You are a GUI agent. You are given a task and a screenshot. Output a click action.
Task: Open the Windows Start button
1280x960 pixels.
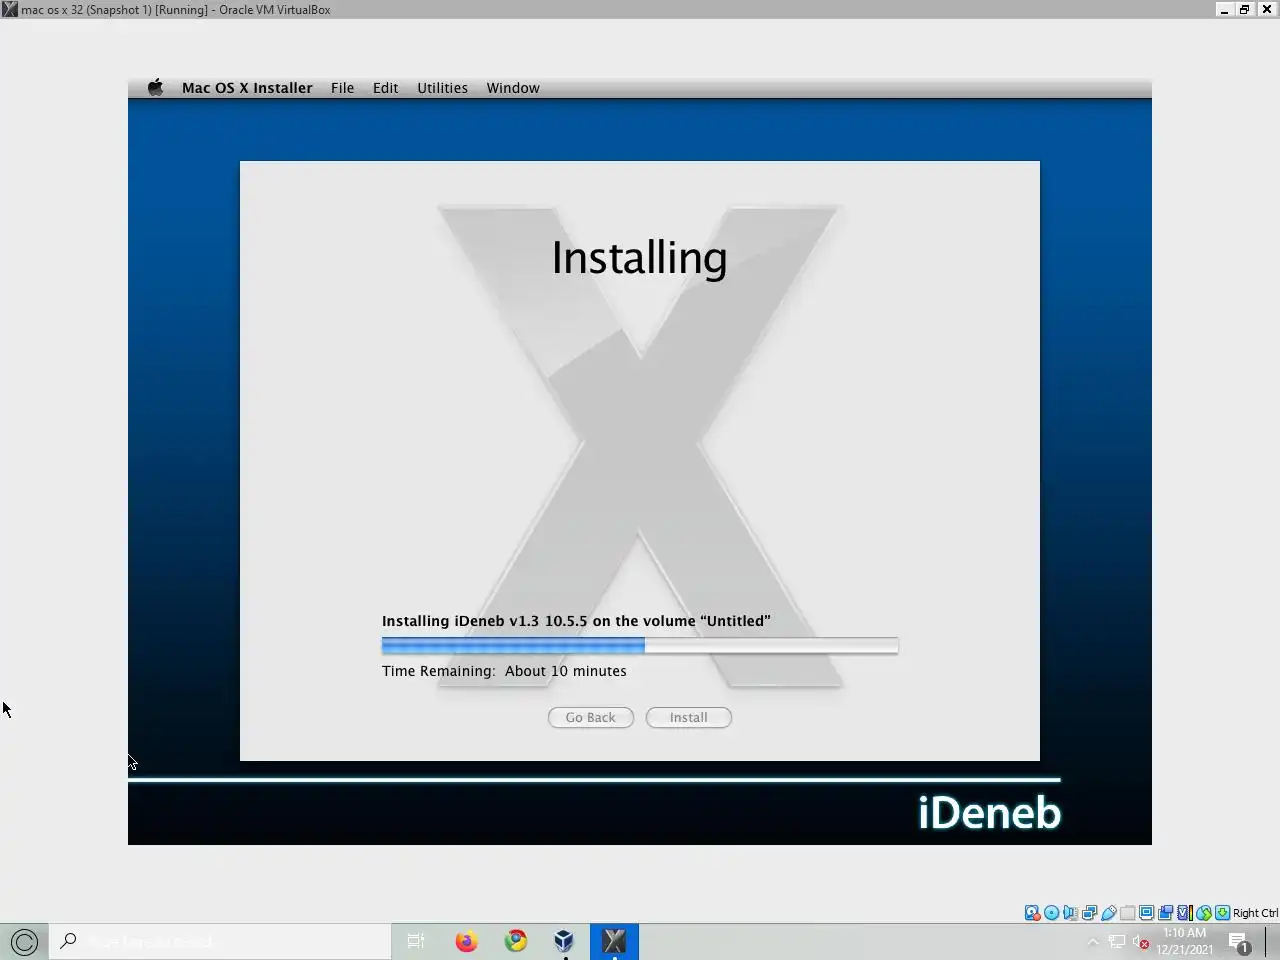point(24,941)
